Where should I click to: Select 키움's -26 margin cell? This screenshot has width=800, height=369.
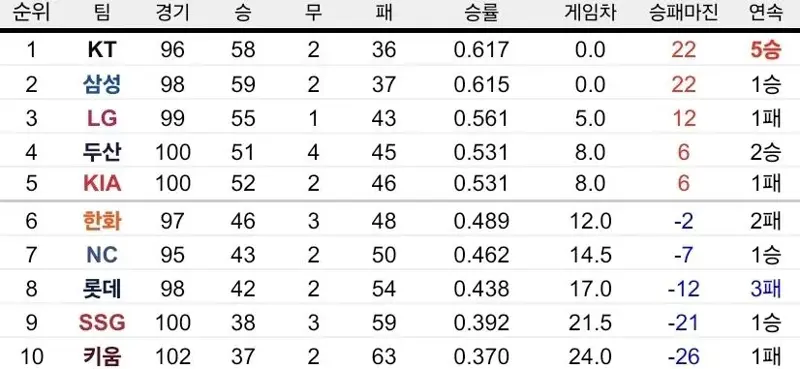pos(684,356)
